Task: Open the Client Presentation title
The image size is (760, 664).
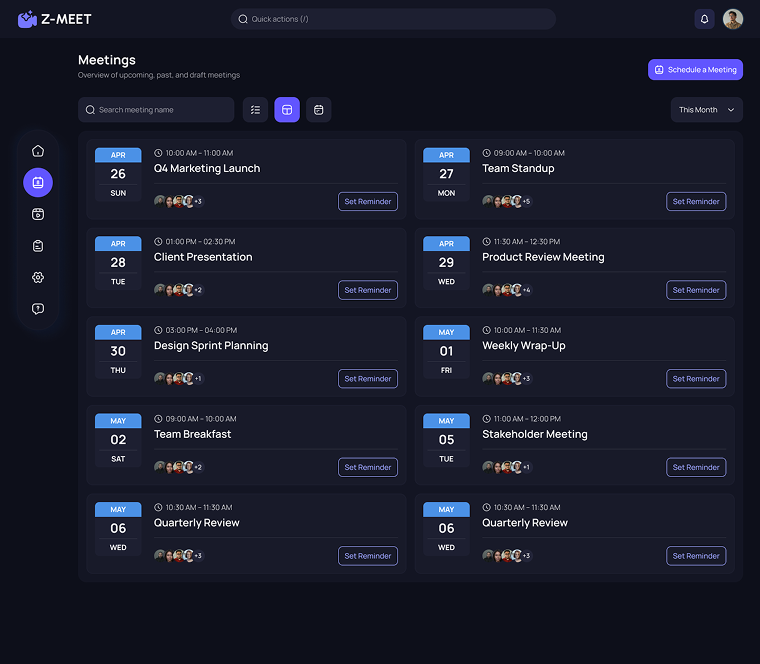Action: click(203, 257)
